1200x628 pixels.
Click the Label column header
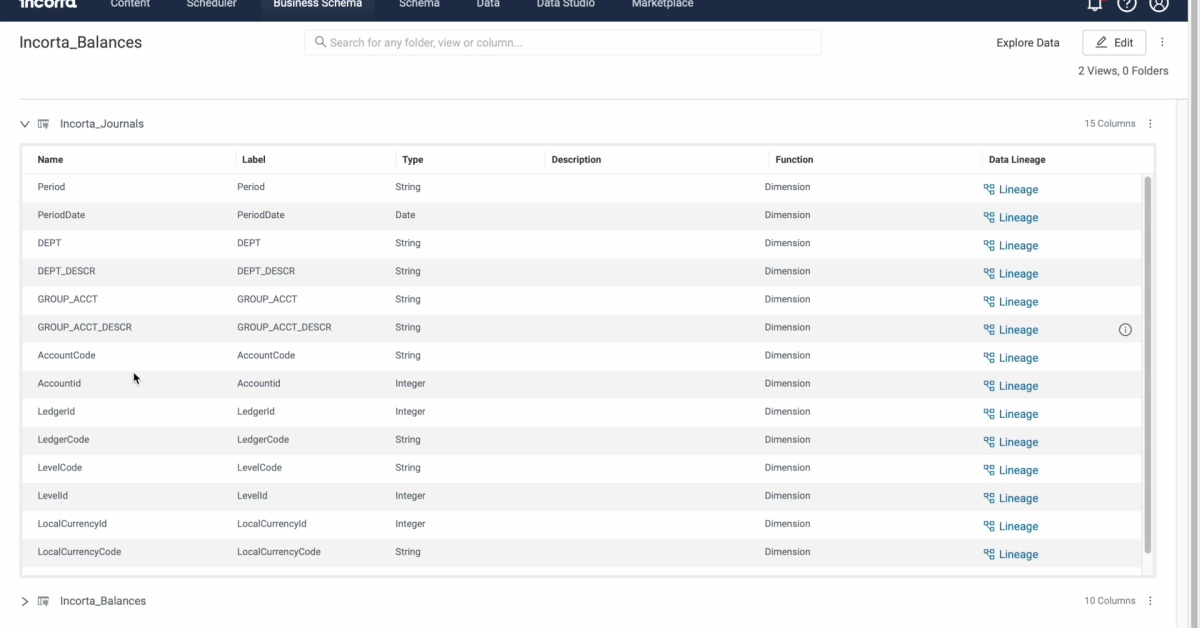click(x=254, y=159)
